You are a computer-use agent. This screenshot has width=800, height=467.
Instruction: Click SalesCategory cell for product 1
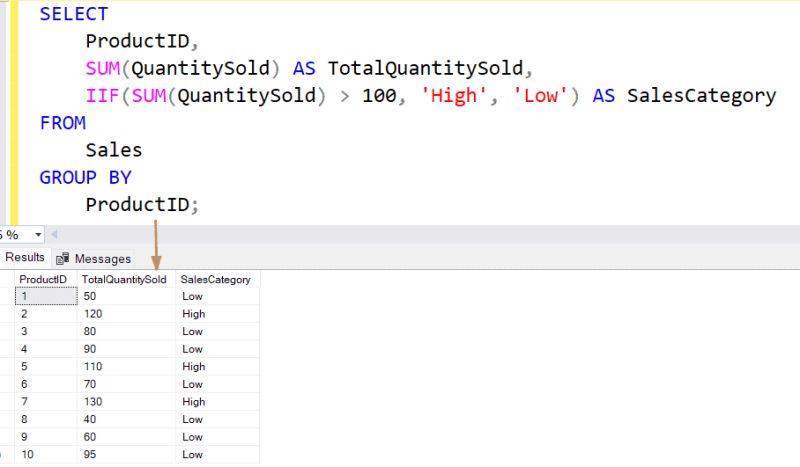click(x=218, y=296)
